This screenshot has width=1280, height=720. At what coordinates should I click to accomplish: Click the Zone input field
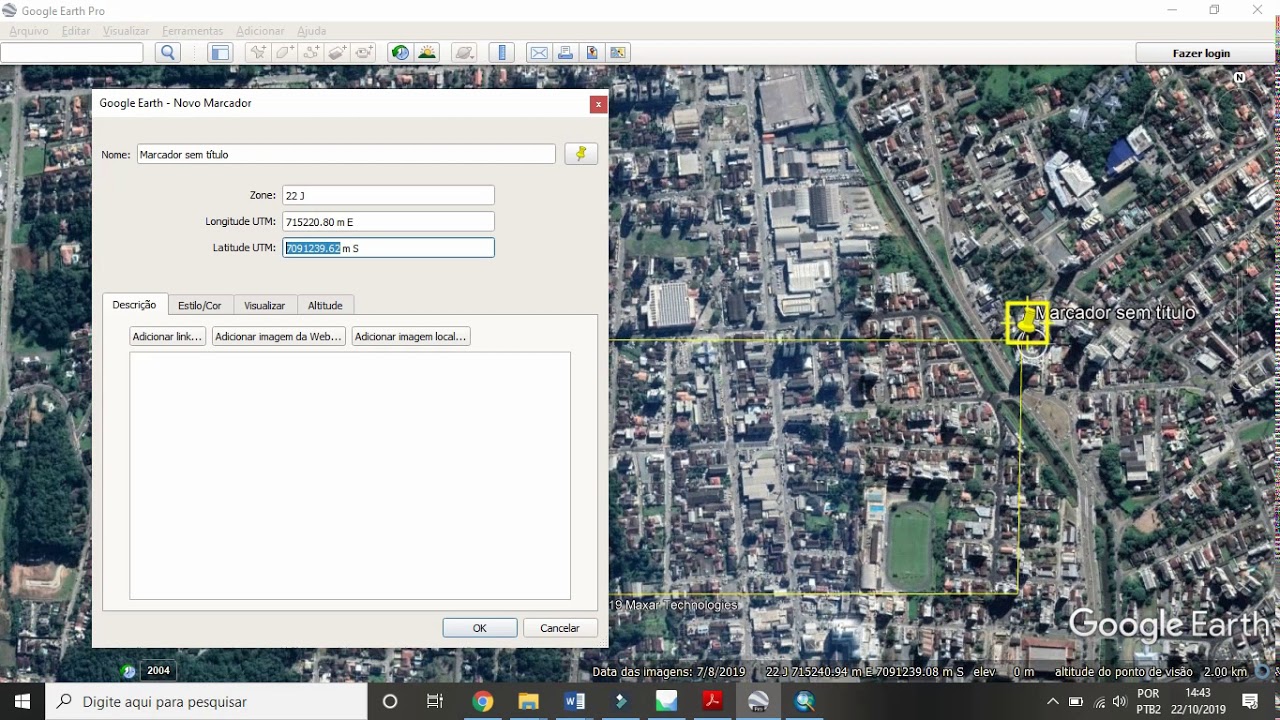coord(388,195)
